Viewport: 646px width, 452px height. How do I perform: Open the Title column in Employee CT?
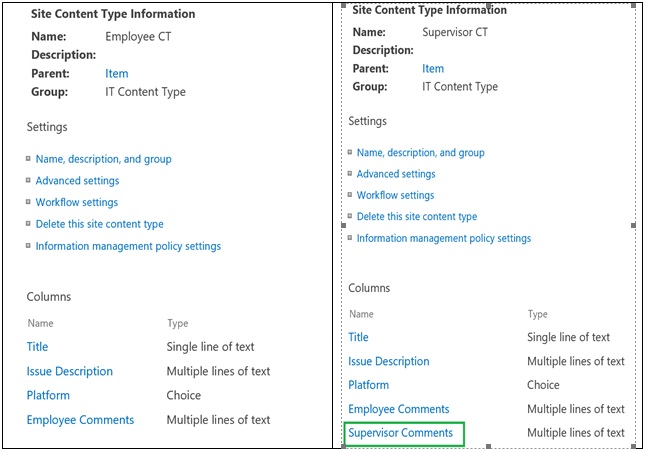tap(37, 347)
